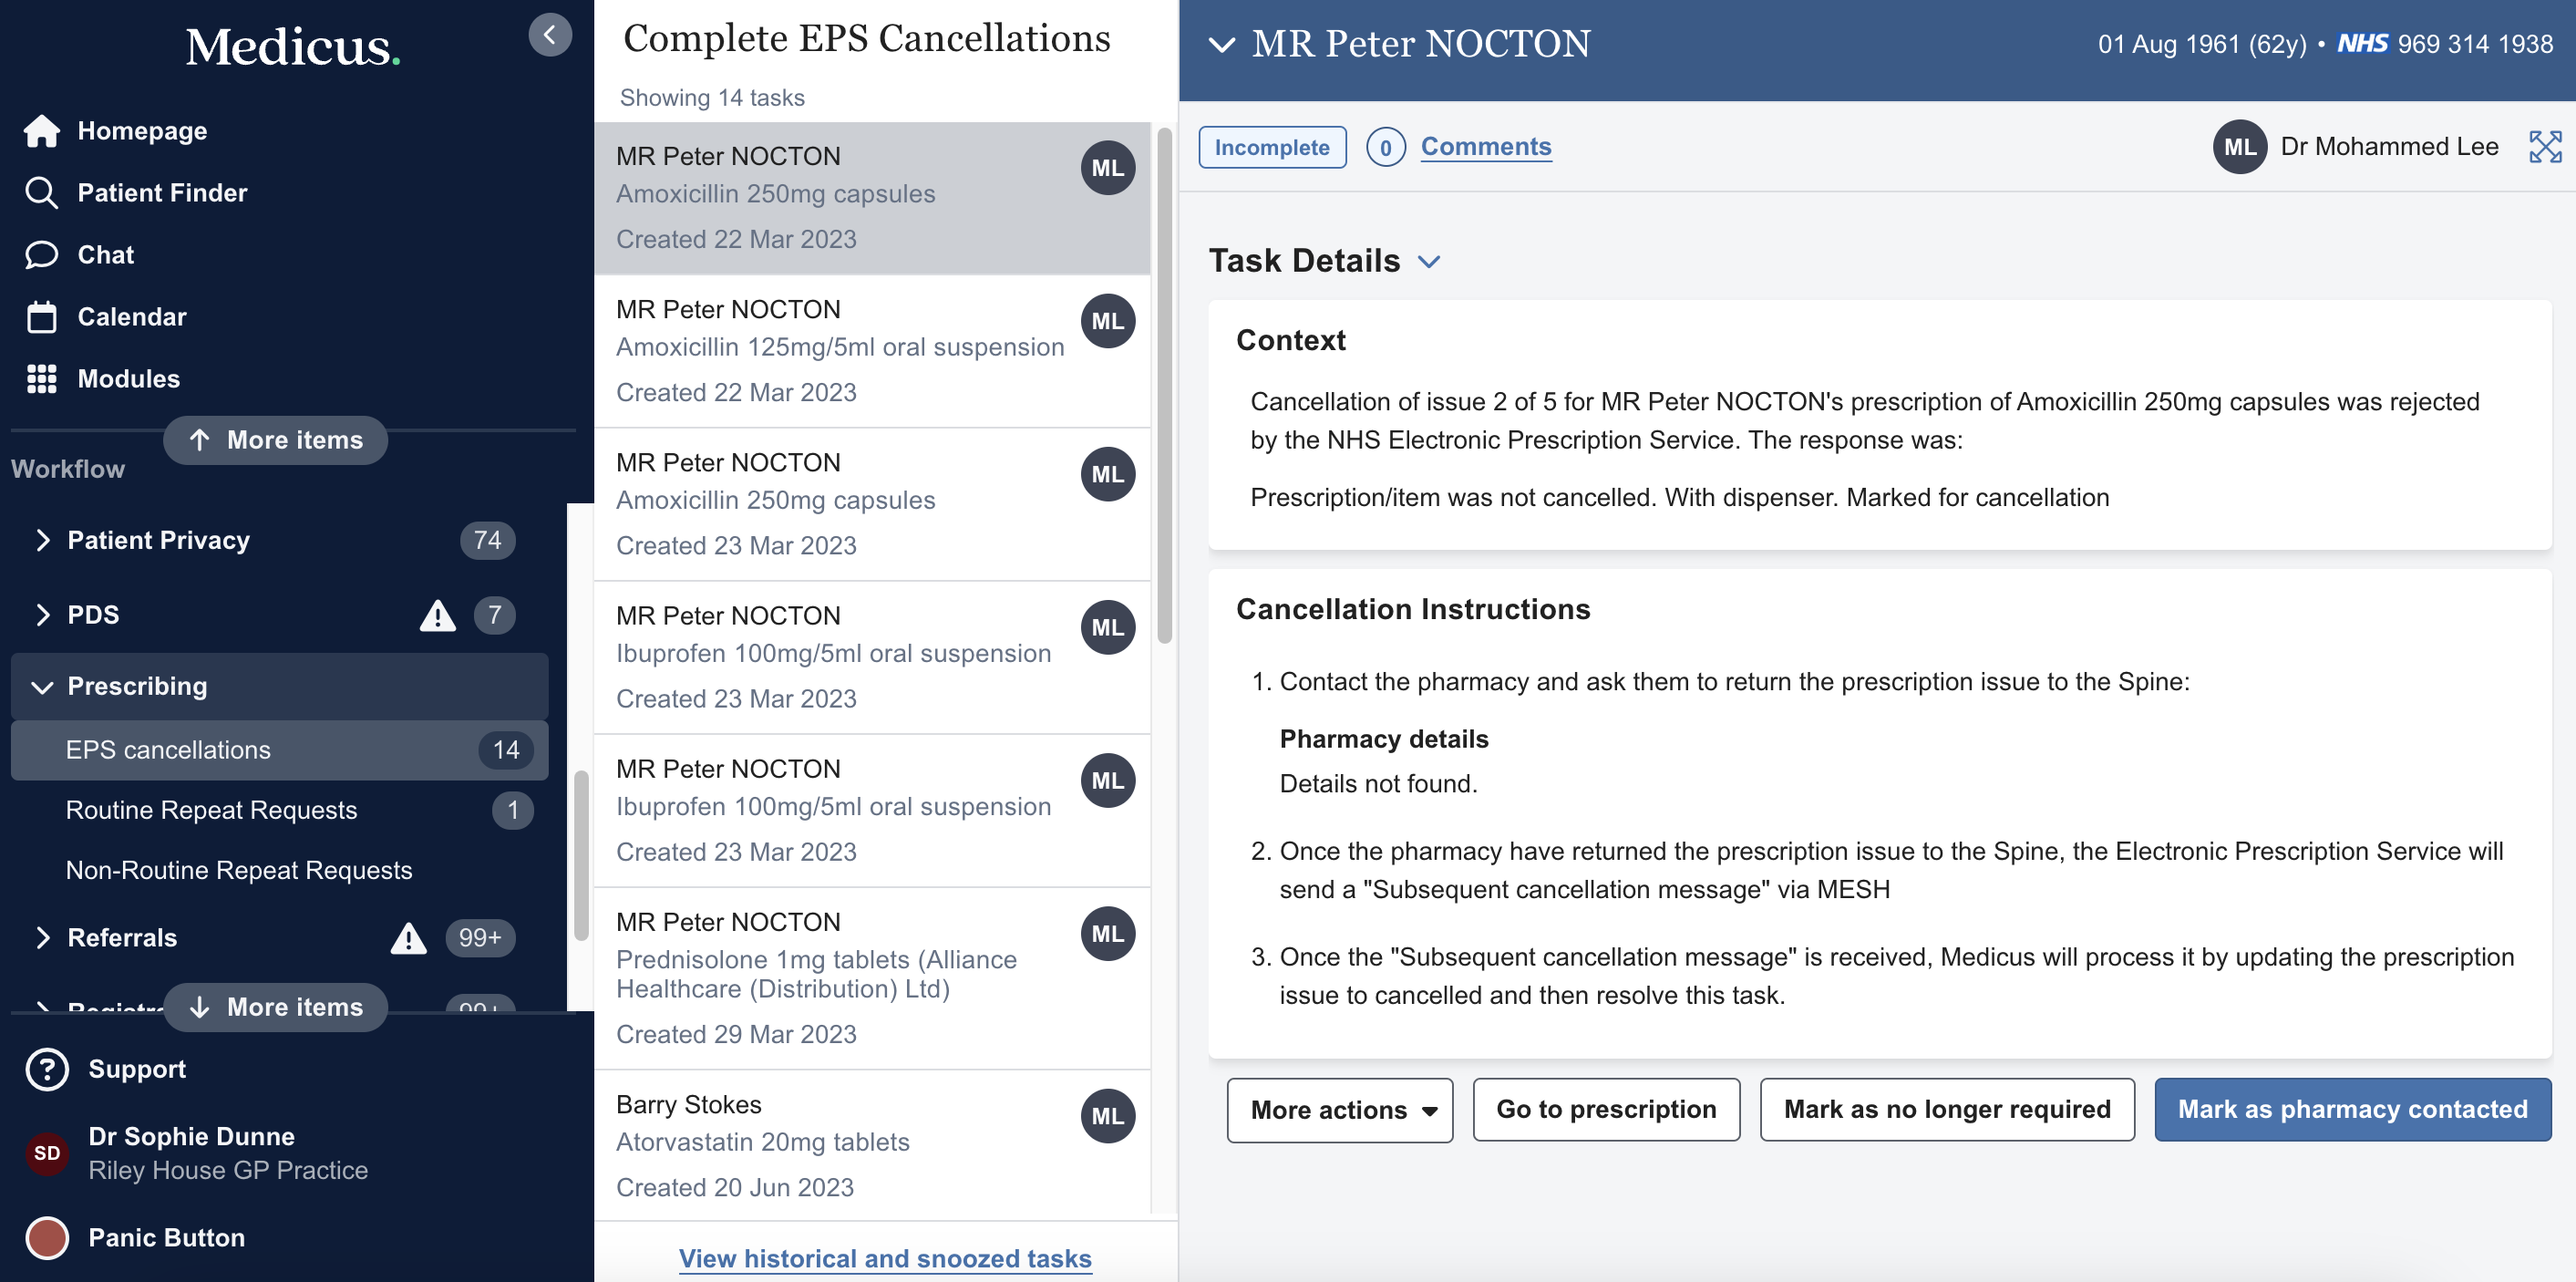The height and width of the screenshot is (1282, 2576).
Task: Expand the Referrals workflow section
Action: (x=42, y=938)
